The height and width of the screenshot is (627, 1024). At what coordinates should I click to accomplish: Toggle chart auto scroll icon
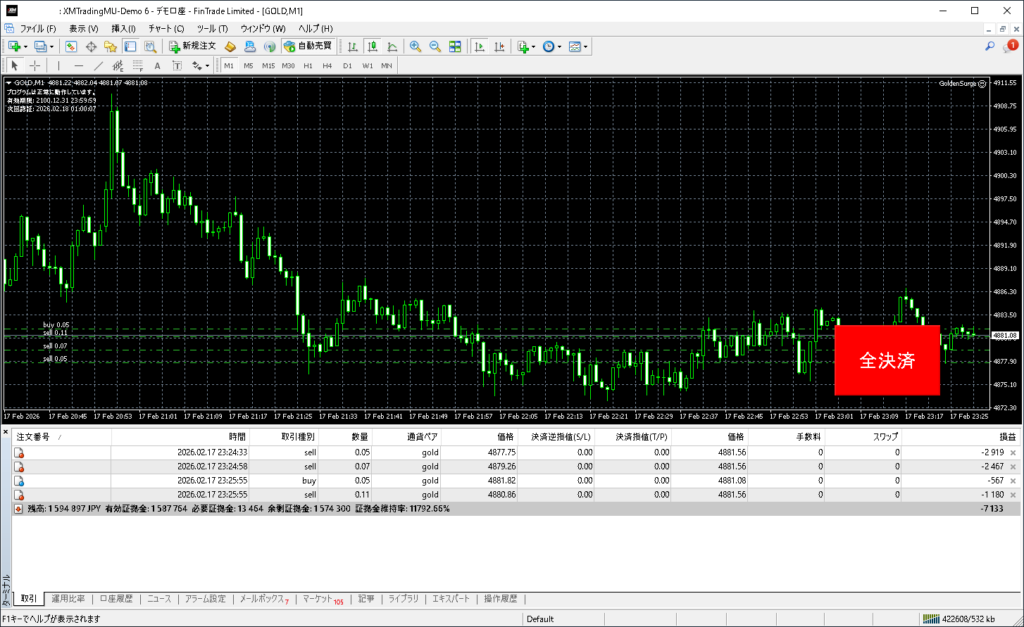(x=479, y=46)
